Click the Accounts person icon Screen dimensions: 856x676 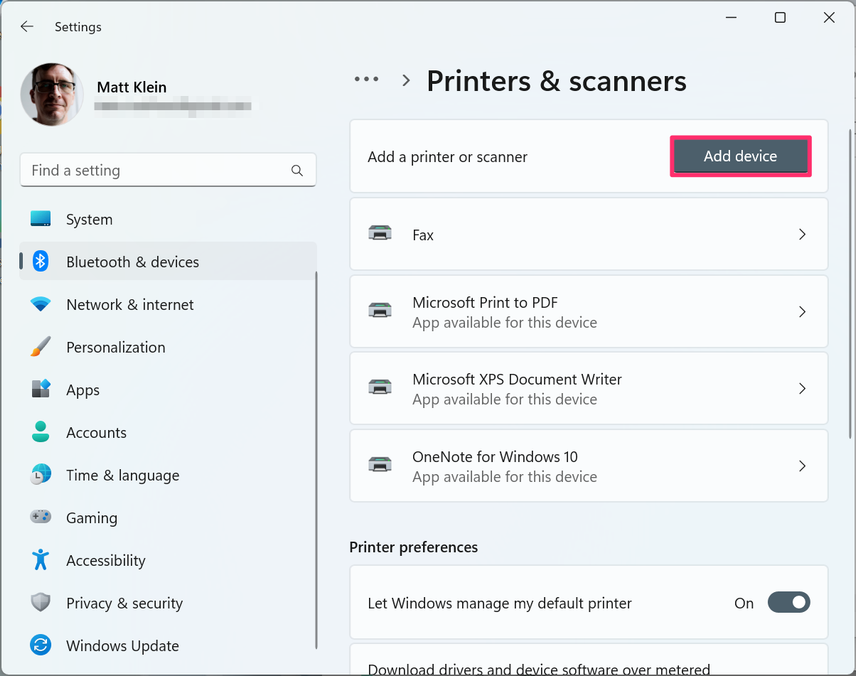[40, 431]
